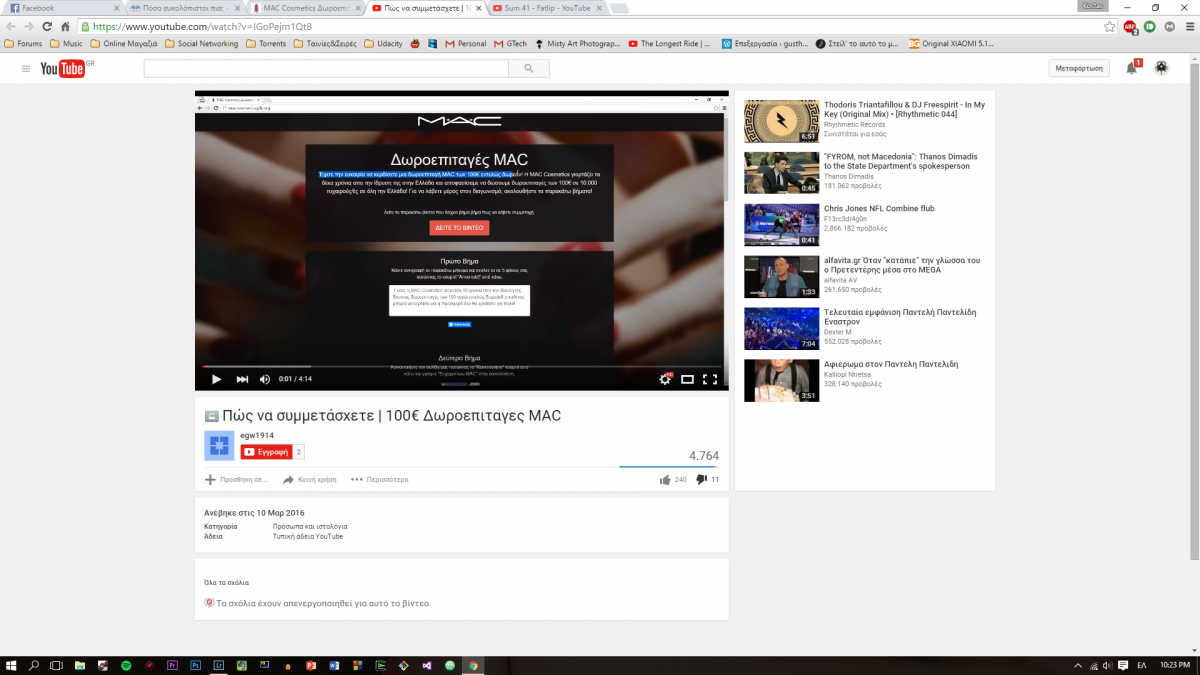Open Thodoris Triantafillou suggested video thumbnail
Viewport: 1200px width, 675px height.
click(x=781, y=121)
